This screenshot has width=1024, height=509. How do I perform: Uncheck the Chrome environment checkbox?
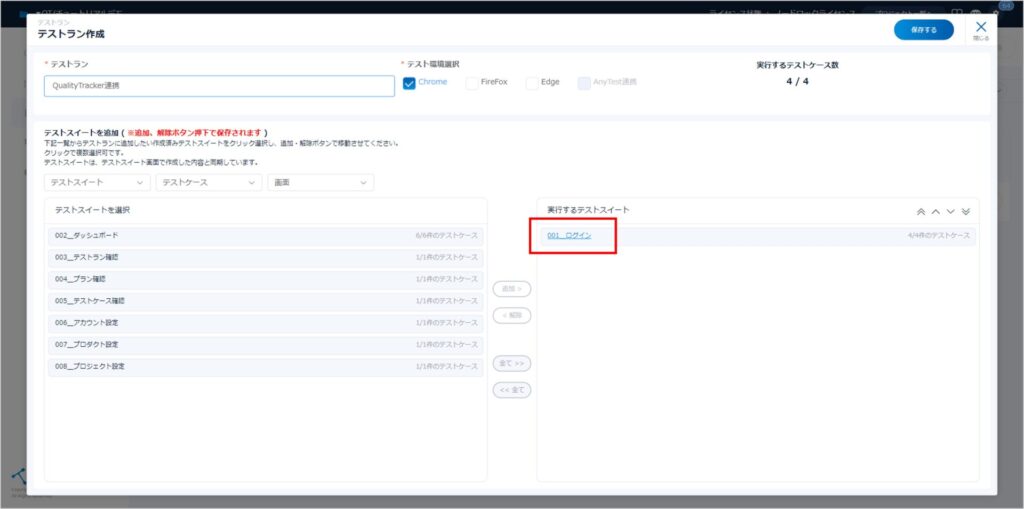click(409, 83)
